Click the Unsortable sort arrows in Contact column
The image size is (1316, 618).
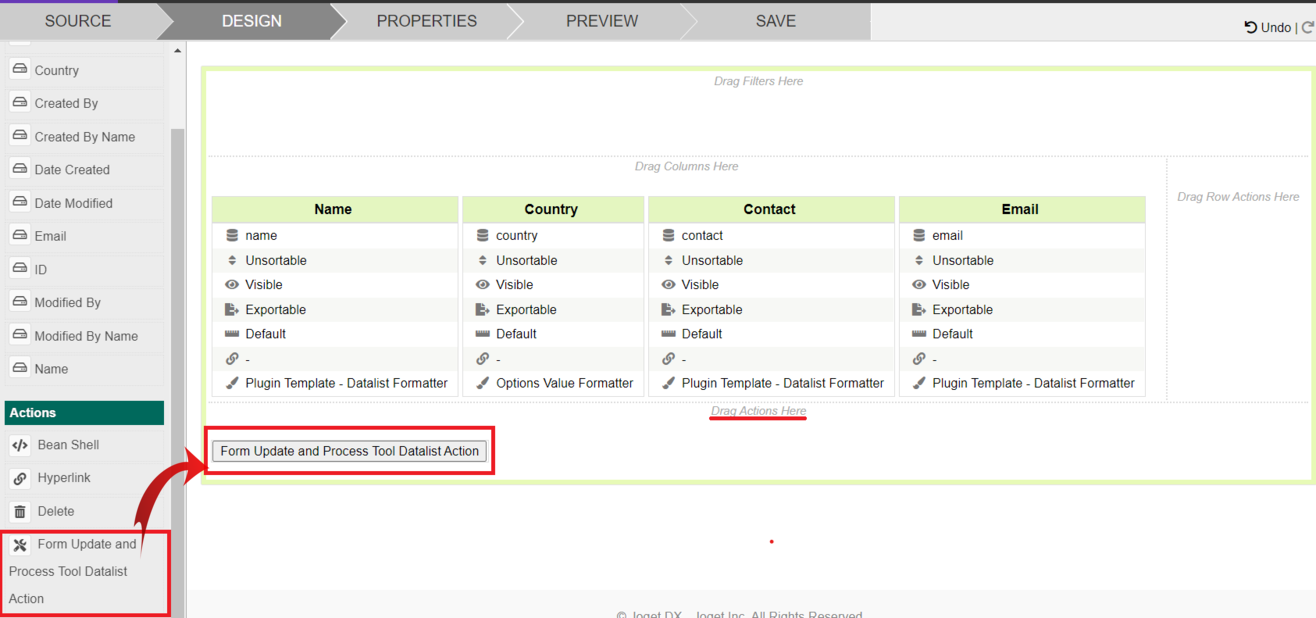click(x=668, y=261)
